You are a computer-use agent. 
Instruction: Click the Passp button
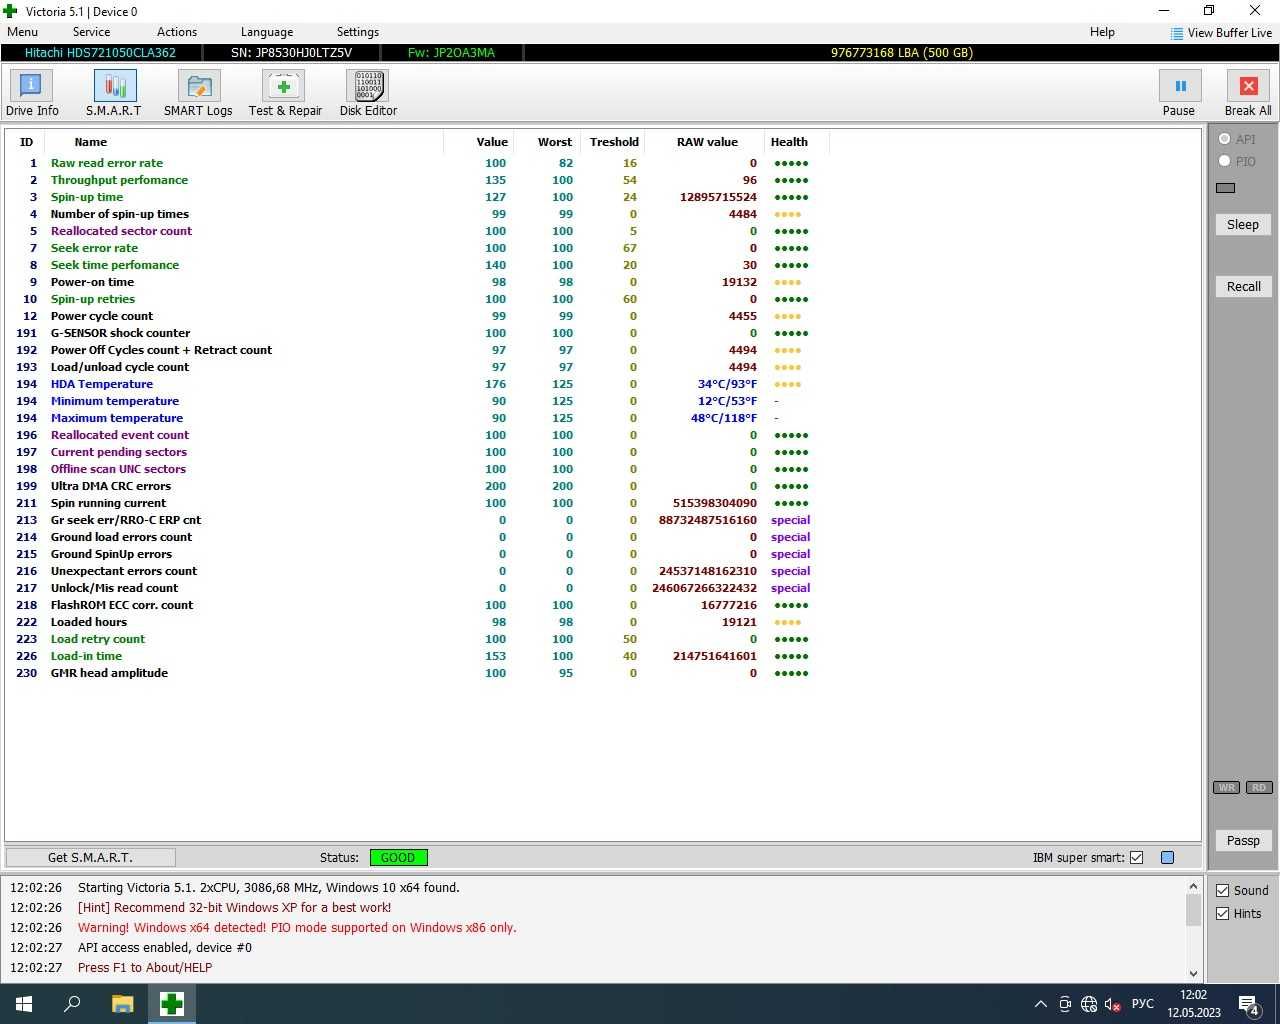coord(1243,840)
